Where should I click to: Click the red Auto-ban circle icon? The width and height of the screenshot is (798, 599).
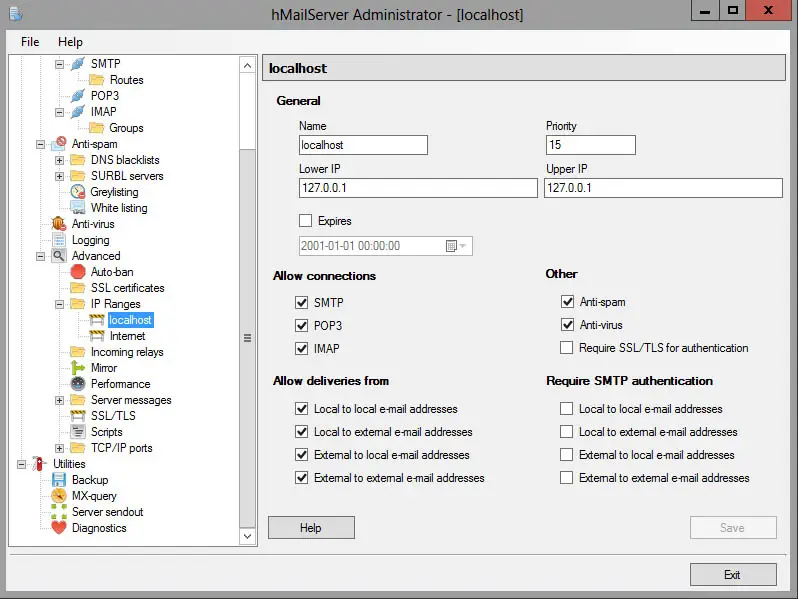(78, 272)
